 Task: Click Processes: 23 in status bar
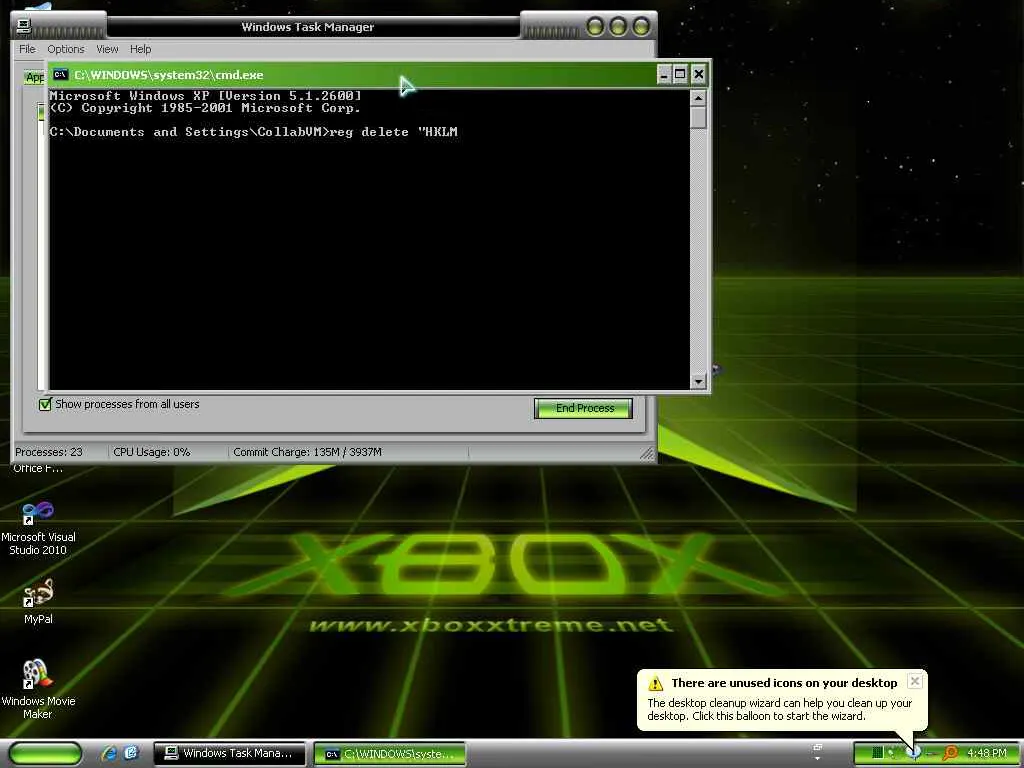click(x=49, y=452)
